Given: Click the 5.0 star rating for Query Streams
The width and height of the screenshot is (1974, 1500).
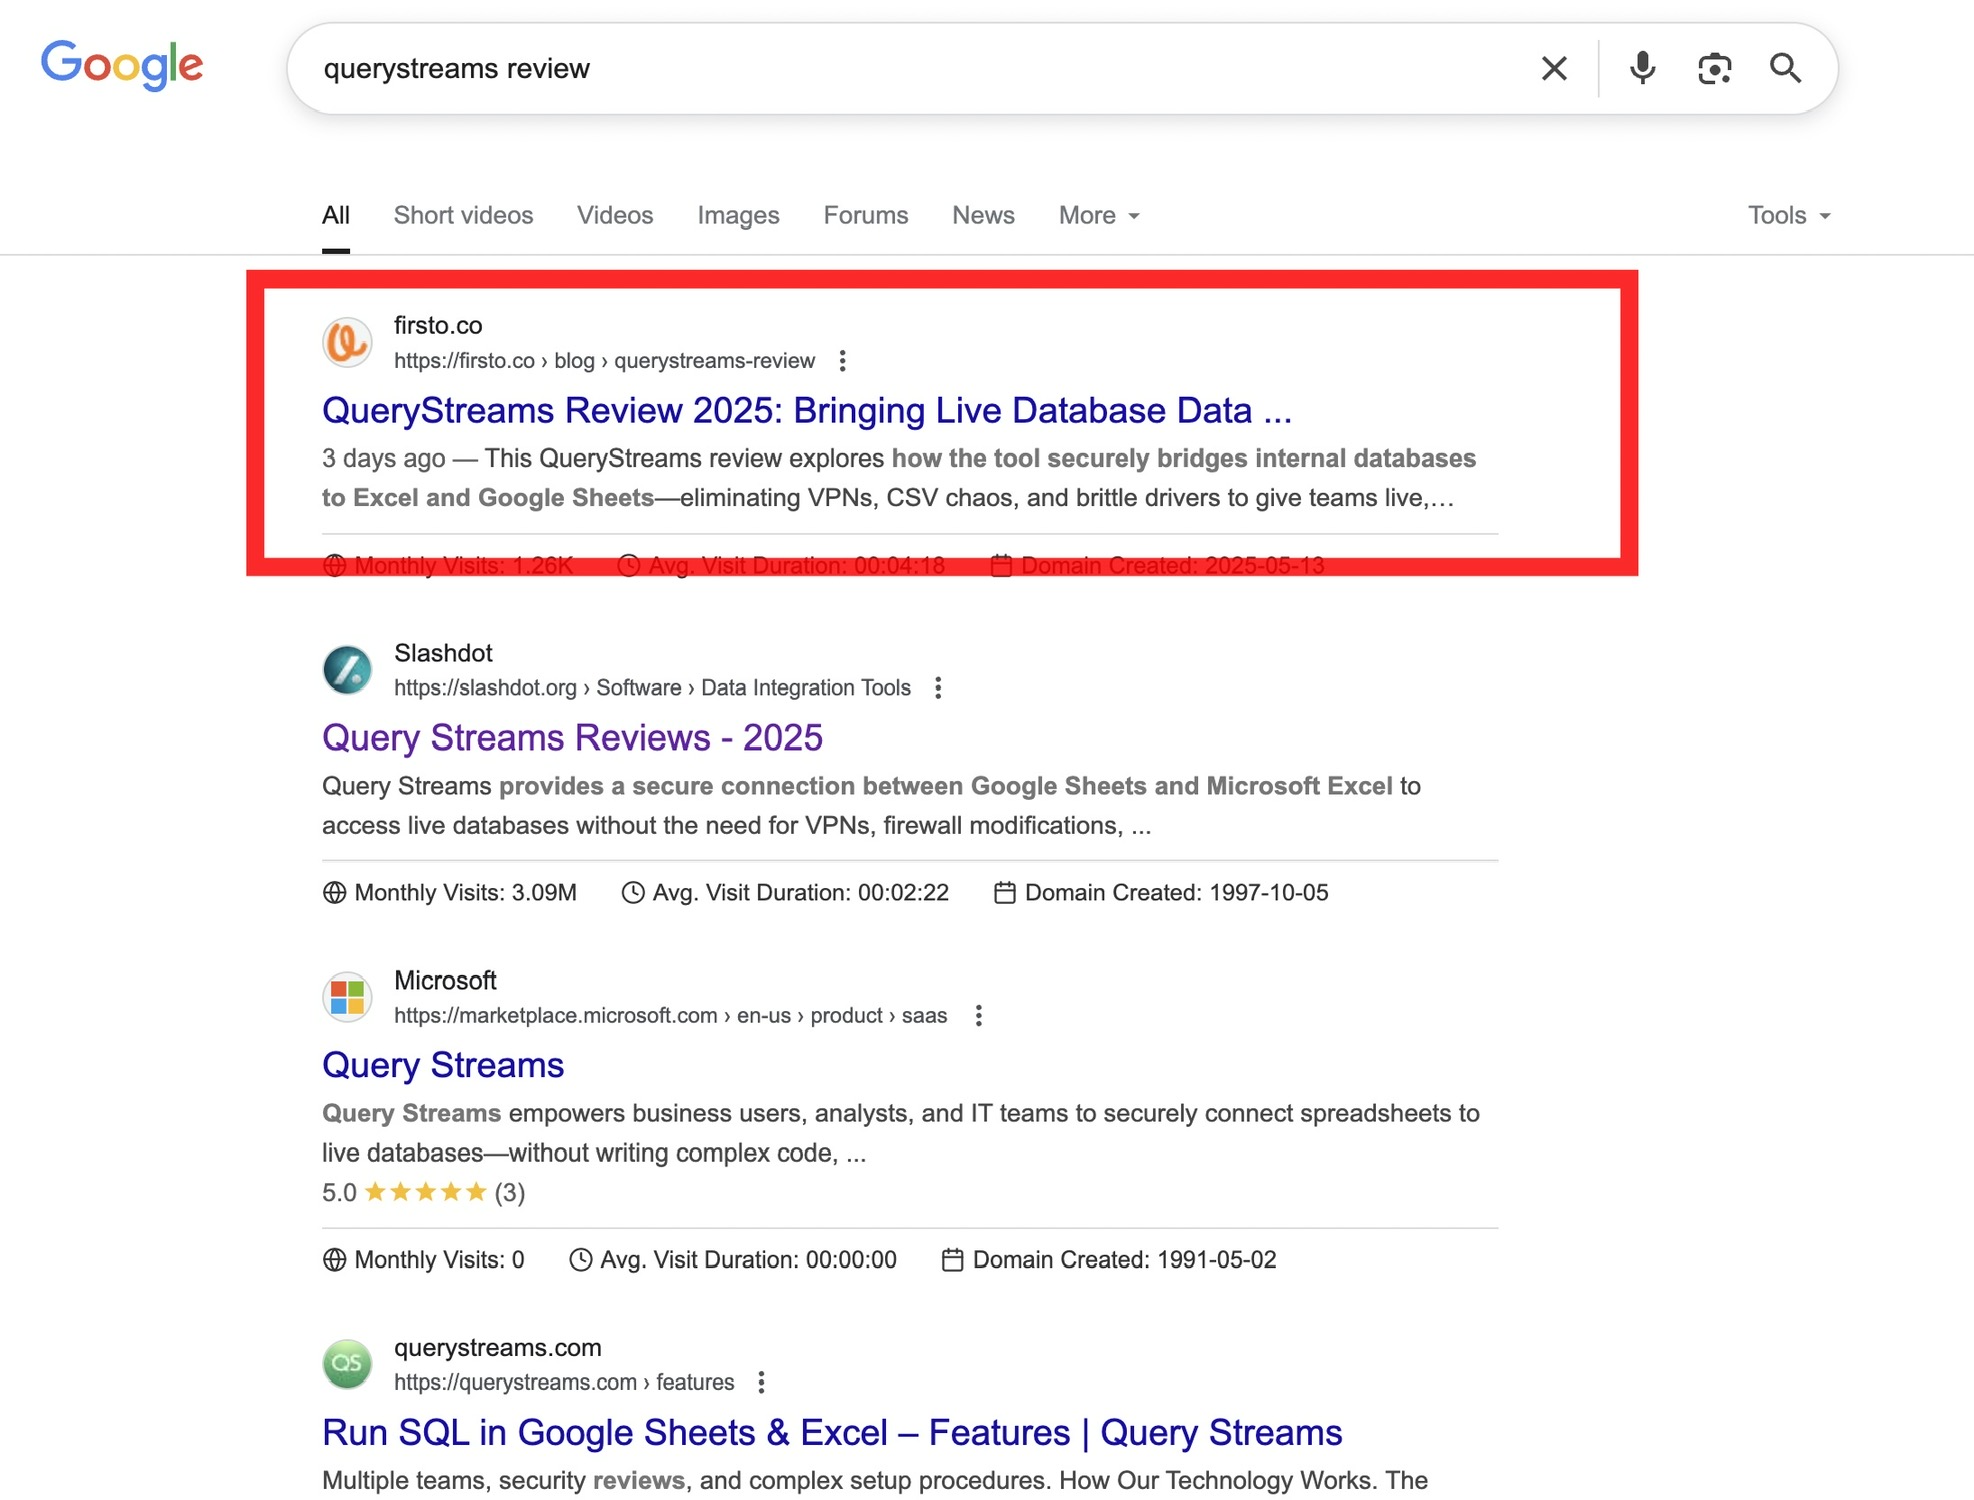Looking at the screenshot, I should tap(423, 1192).
